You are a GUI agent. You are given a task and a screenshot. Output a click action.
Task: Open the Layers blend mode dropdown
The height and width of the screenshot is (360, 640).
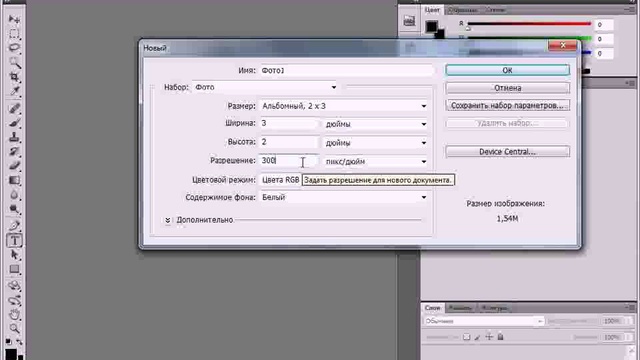click(x=484, y=321)
